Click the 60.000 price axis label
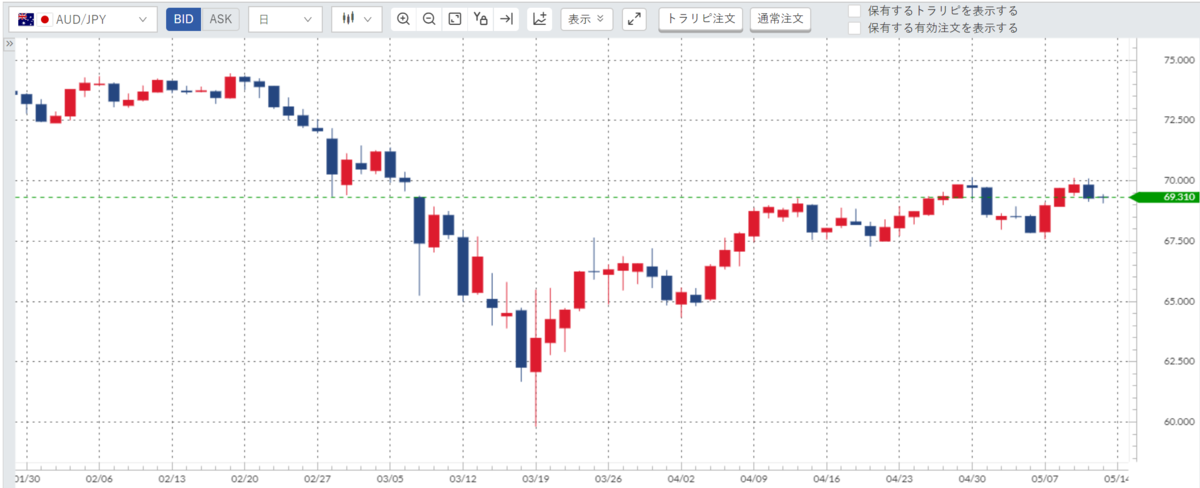 pyautogui.click(x=1180, y=421)
